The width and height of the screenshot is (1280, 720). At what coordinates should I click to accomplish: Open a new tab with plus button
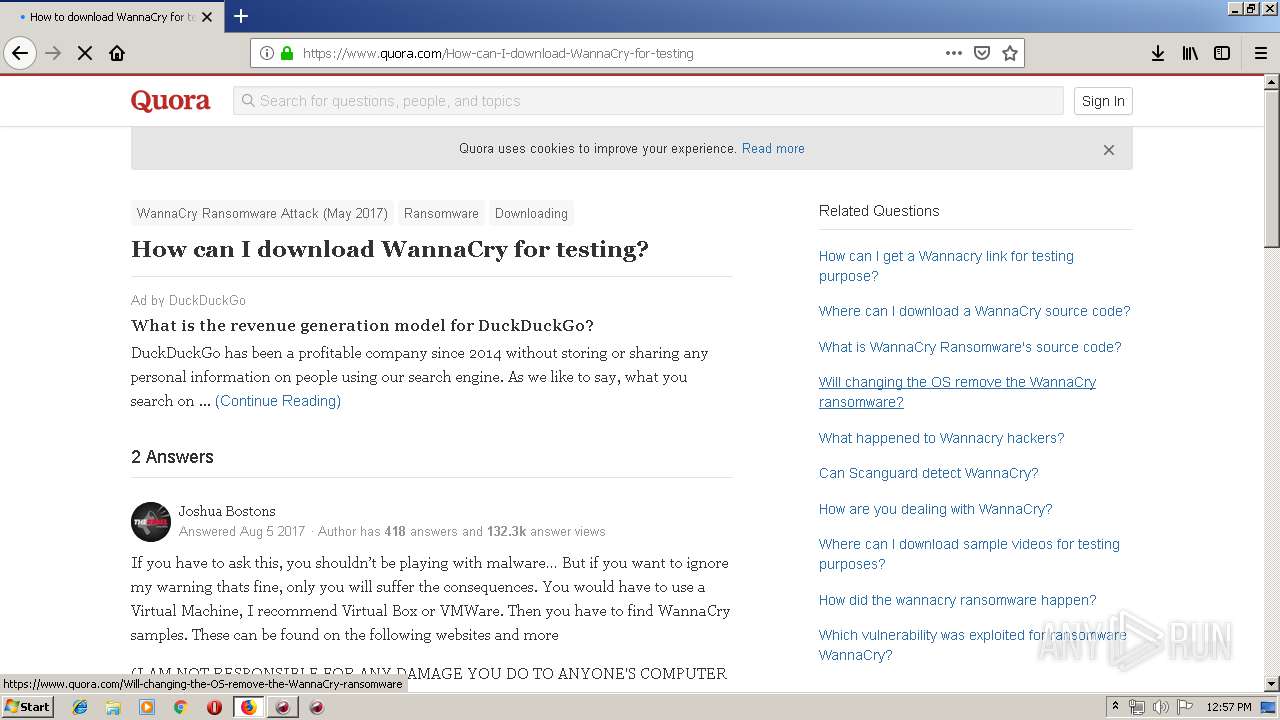point(241,16)
